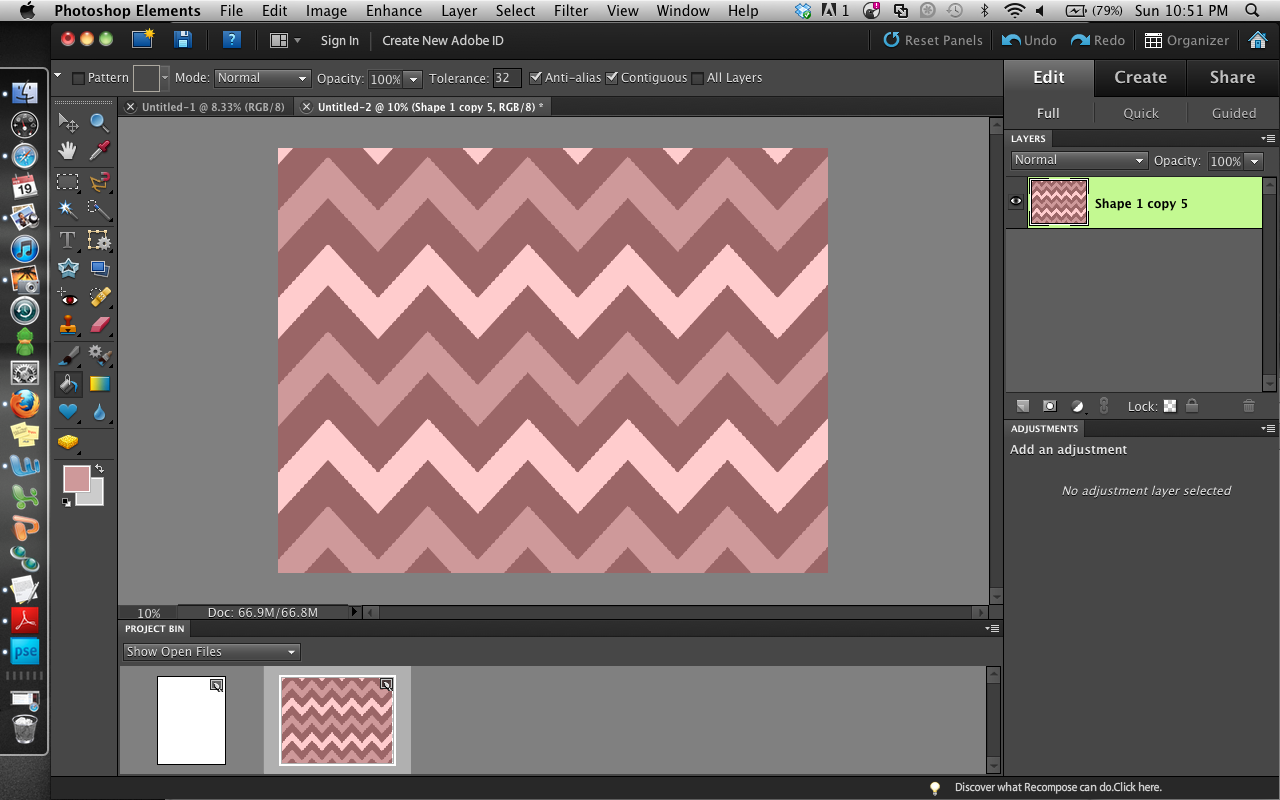Screen dimensions: 1280x800
Task: Switch to the Share tab
Action: pyautogui.click(x=1232, y=77)
